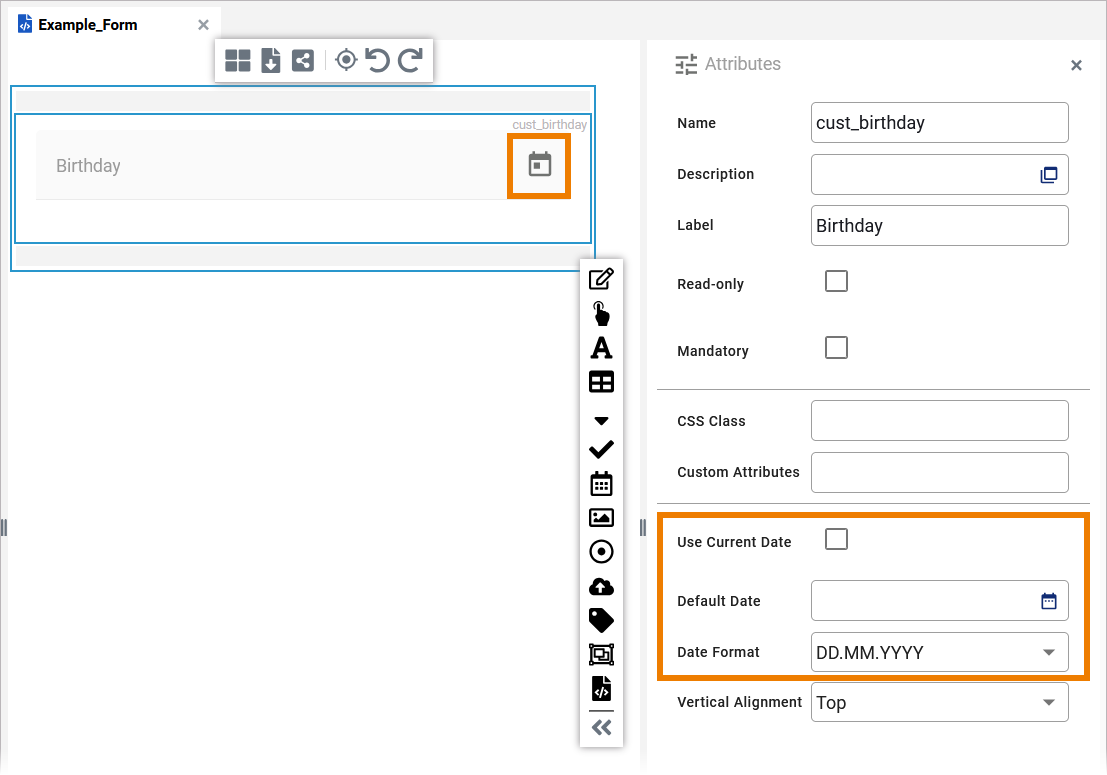1107x775 pixels.
Task: Click the Attributes sliders panel icon
Action: point(686,65)
